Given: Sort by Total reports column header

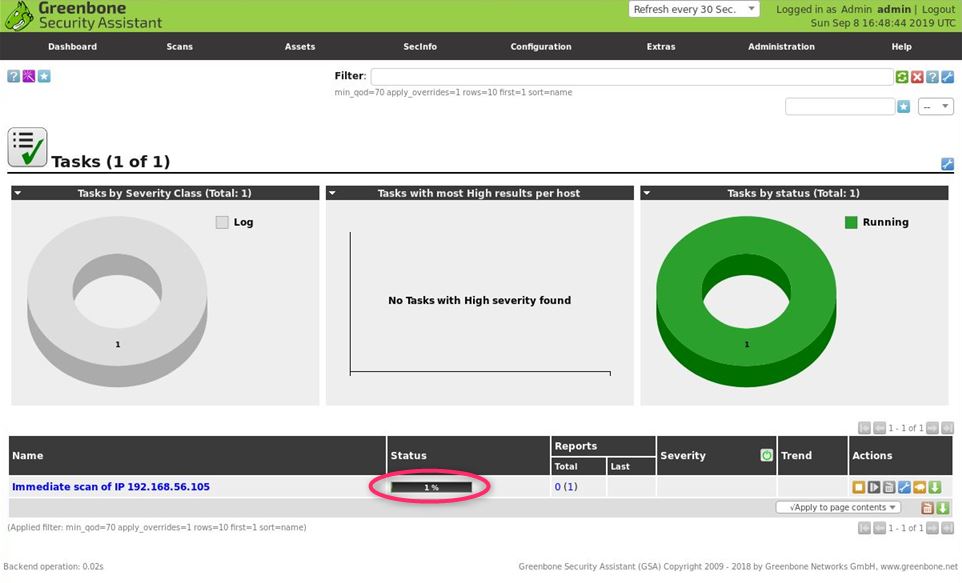Looking at the screenshot, I should coord(566,466).
